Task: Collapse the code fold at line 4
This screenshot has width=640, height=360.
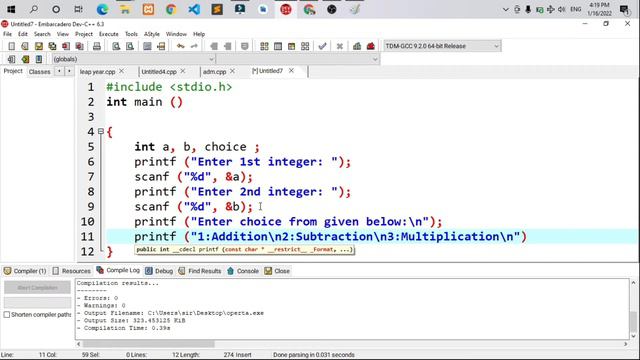Action: click(x=101, y=131)
